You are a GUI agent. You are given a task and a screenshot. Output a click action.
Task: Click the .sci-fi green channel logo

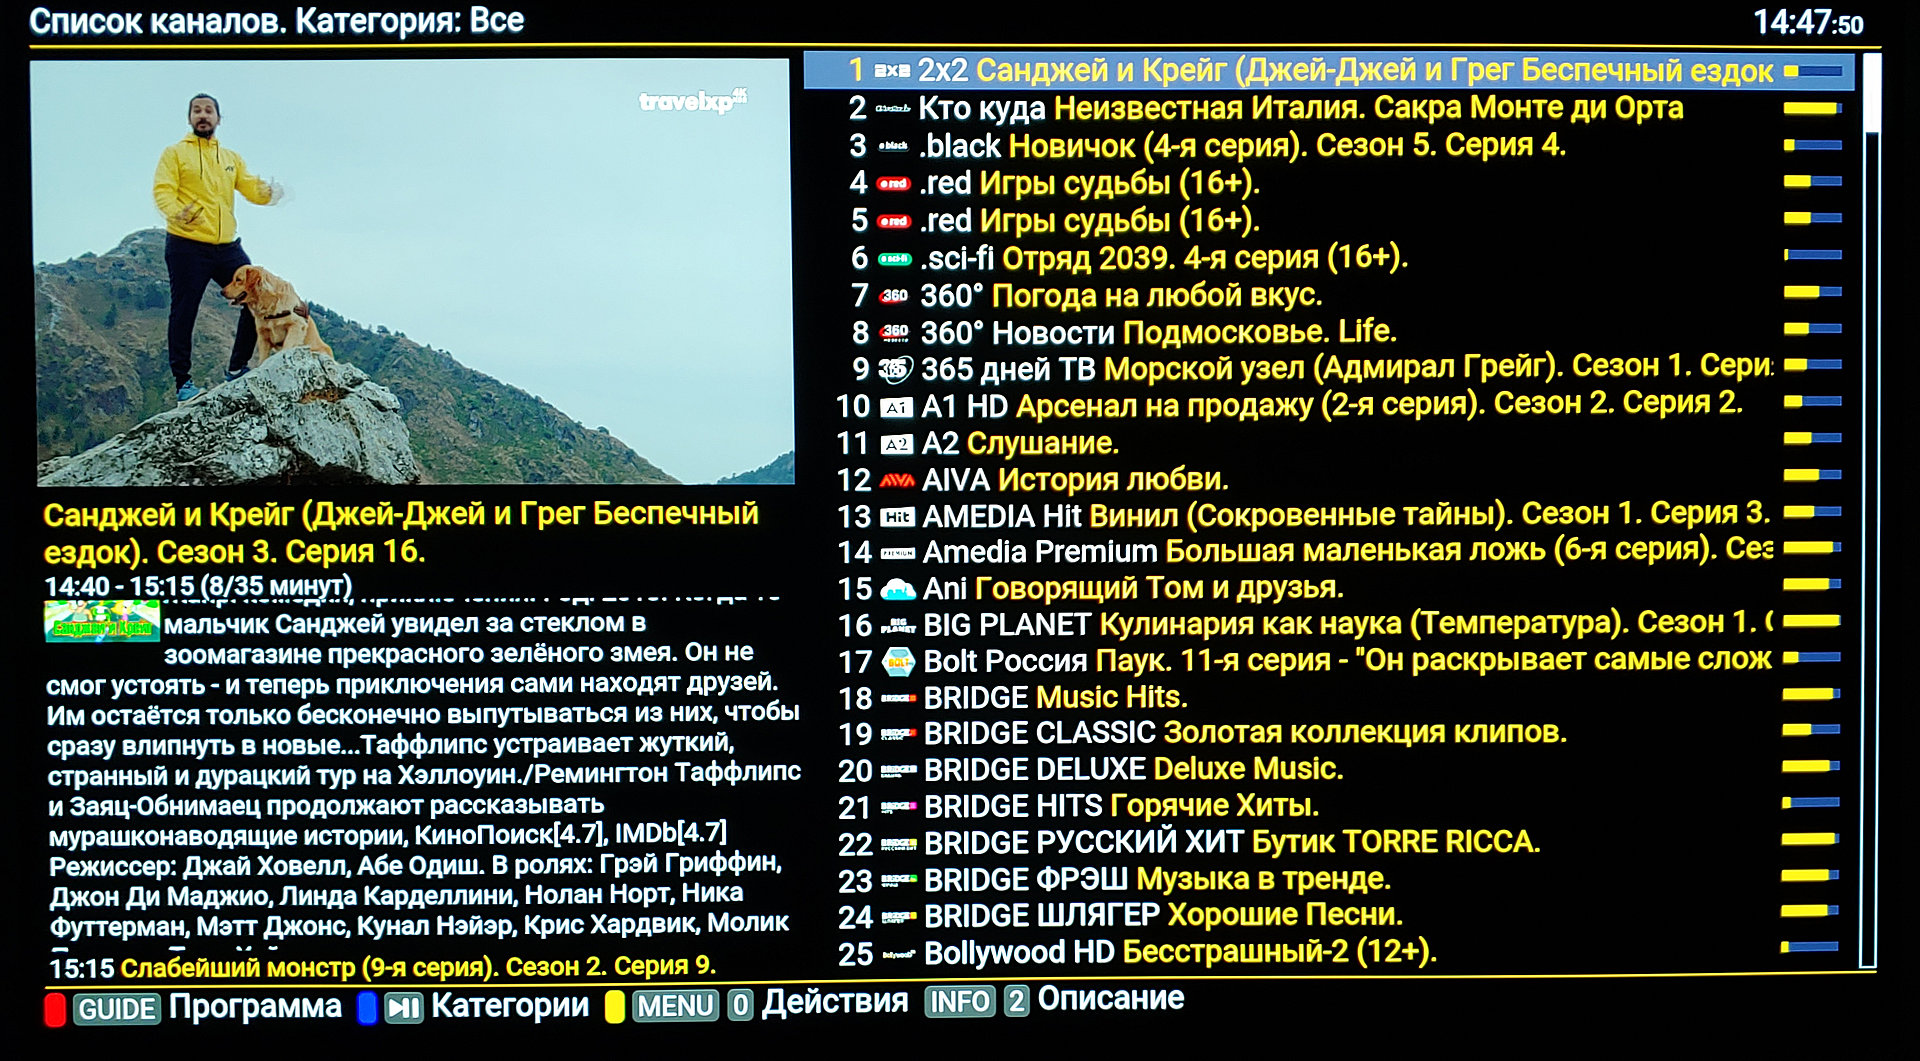click(x=894, y=259)
